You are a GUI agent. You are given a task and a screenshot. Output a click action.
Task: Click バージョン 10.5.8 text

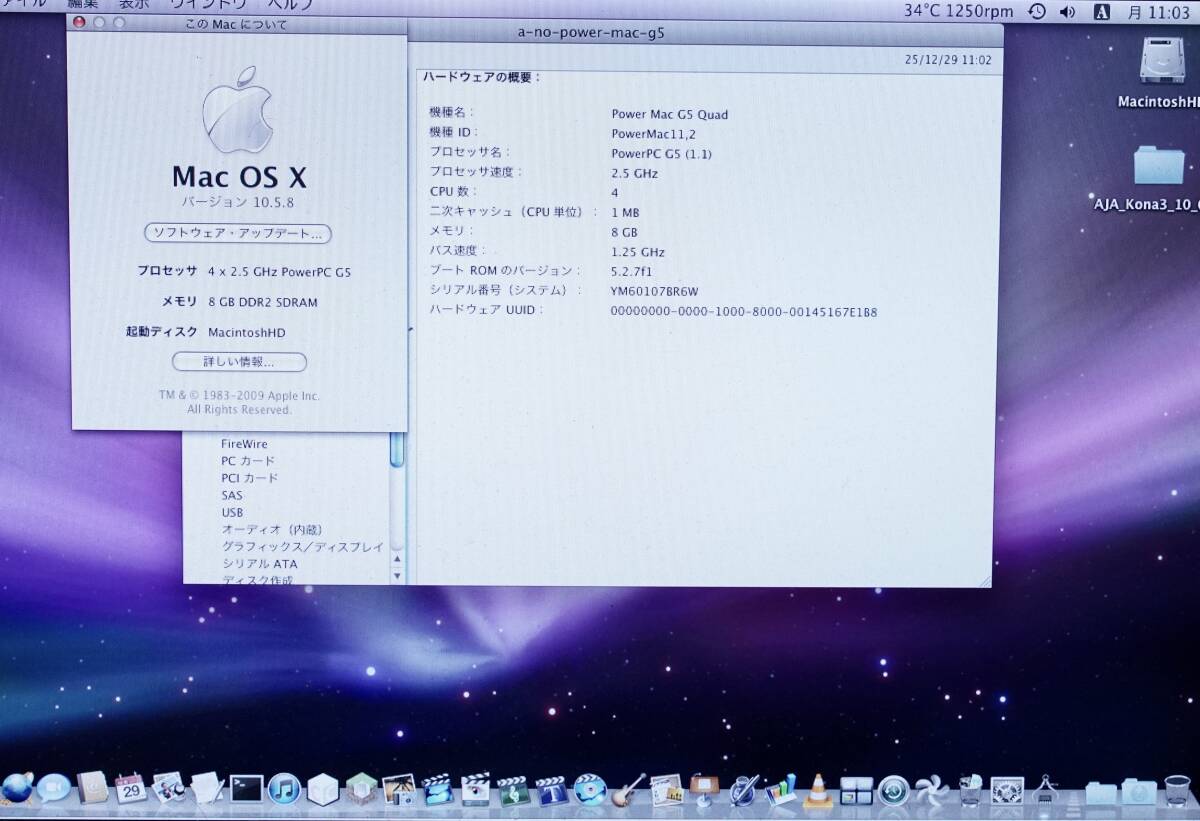238,202
